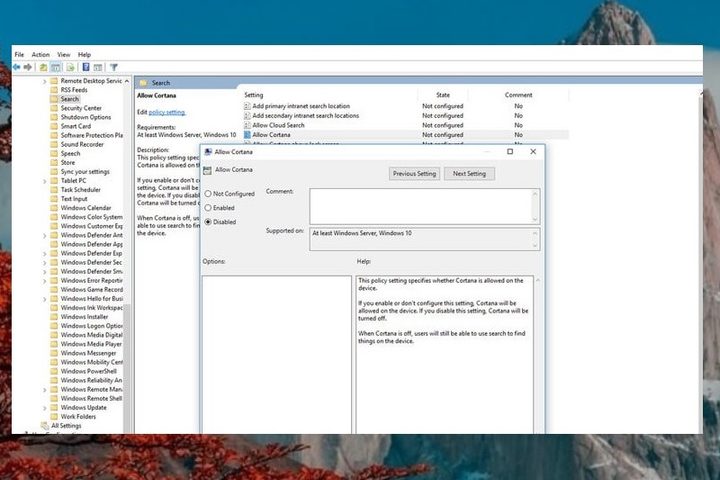The image size is (720, 480).
Task: Click the folder icon of Windows Calendar
Action: 54,208
